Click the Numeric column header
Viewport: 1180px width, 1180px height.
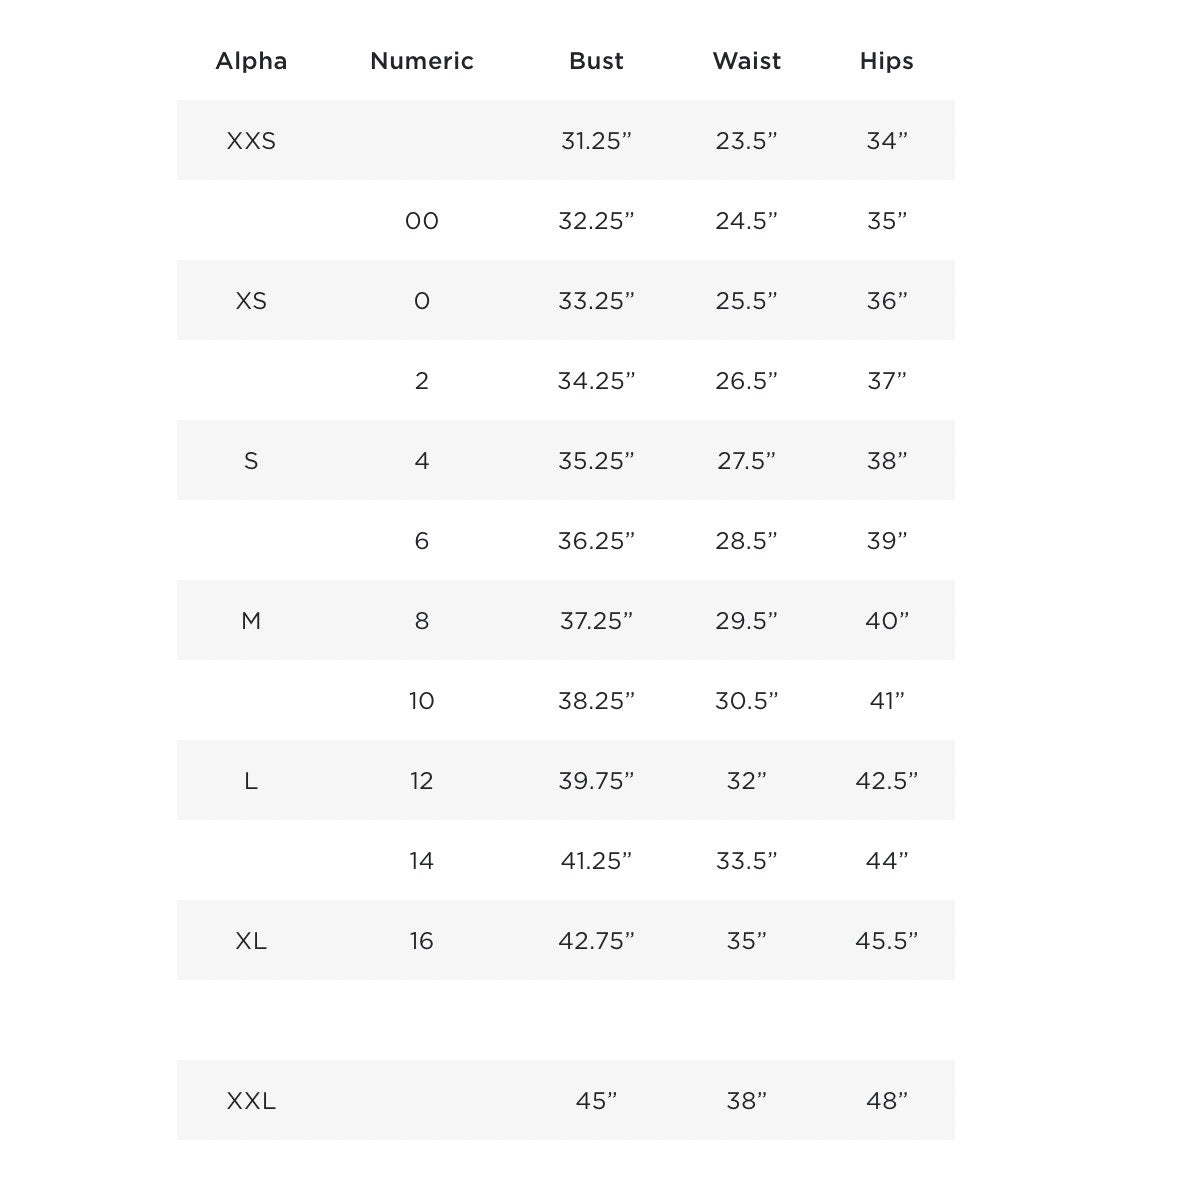click(x=421, y=61)
